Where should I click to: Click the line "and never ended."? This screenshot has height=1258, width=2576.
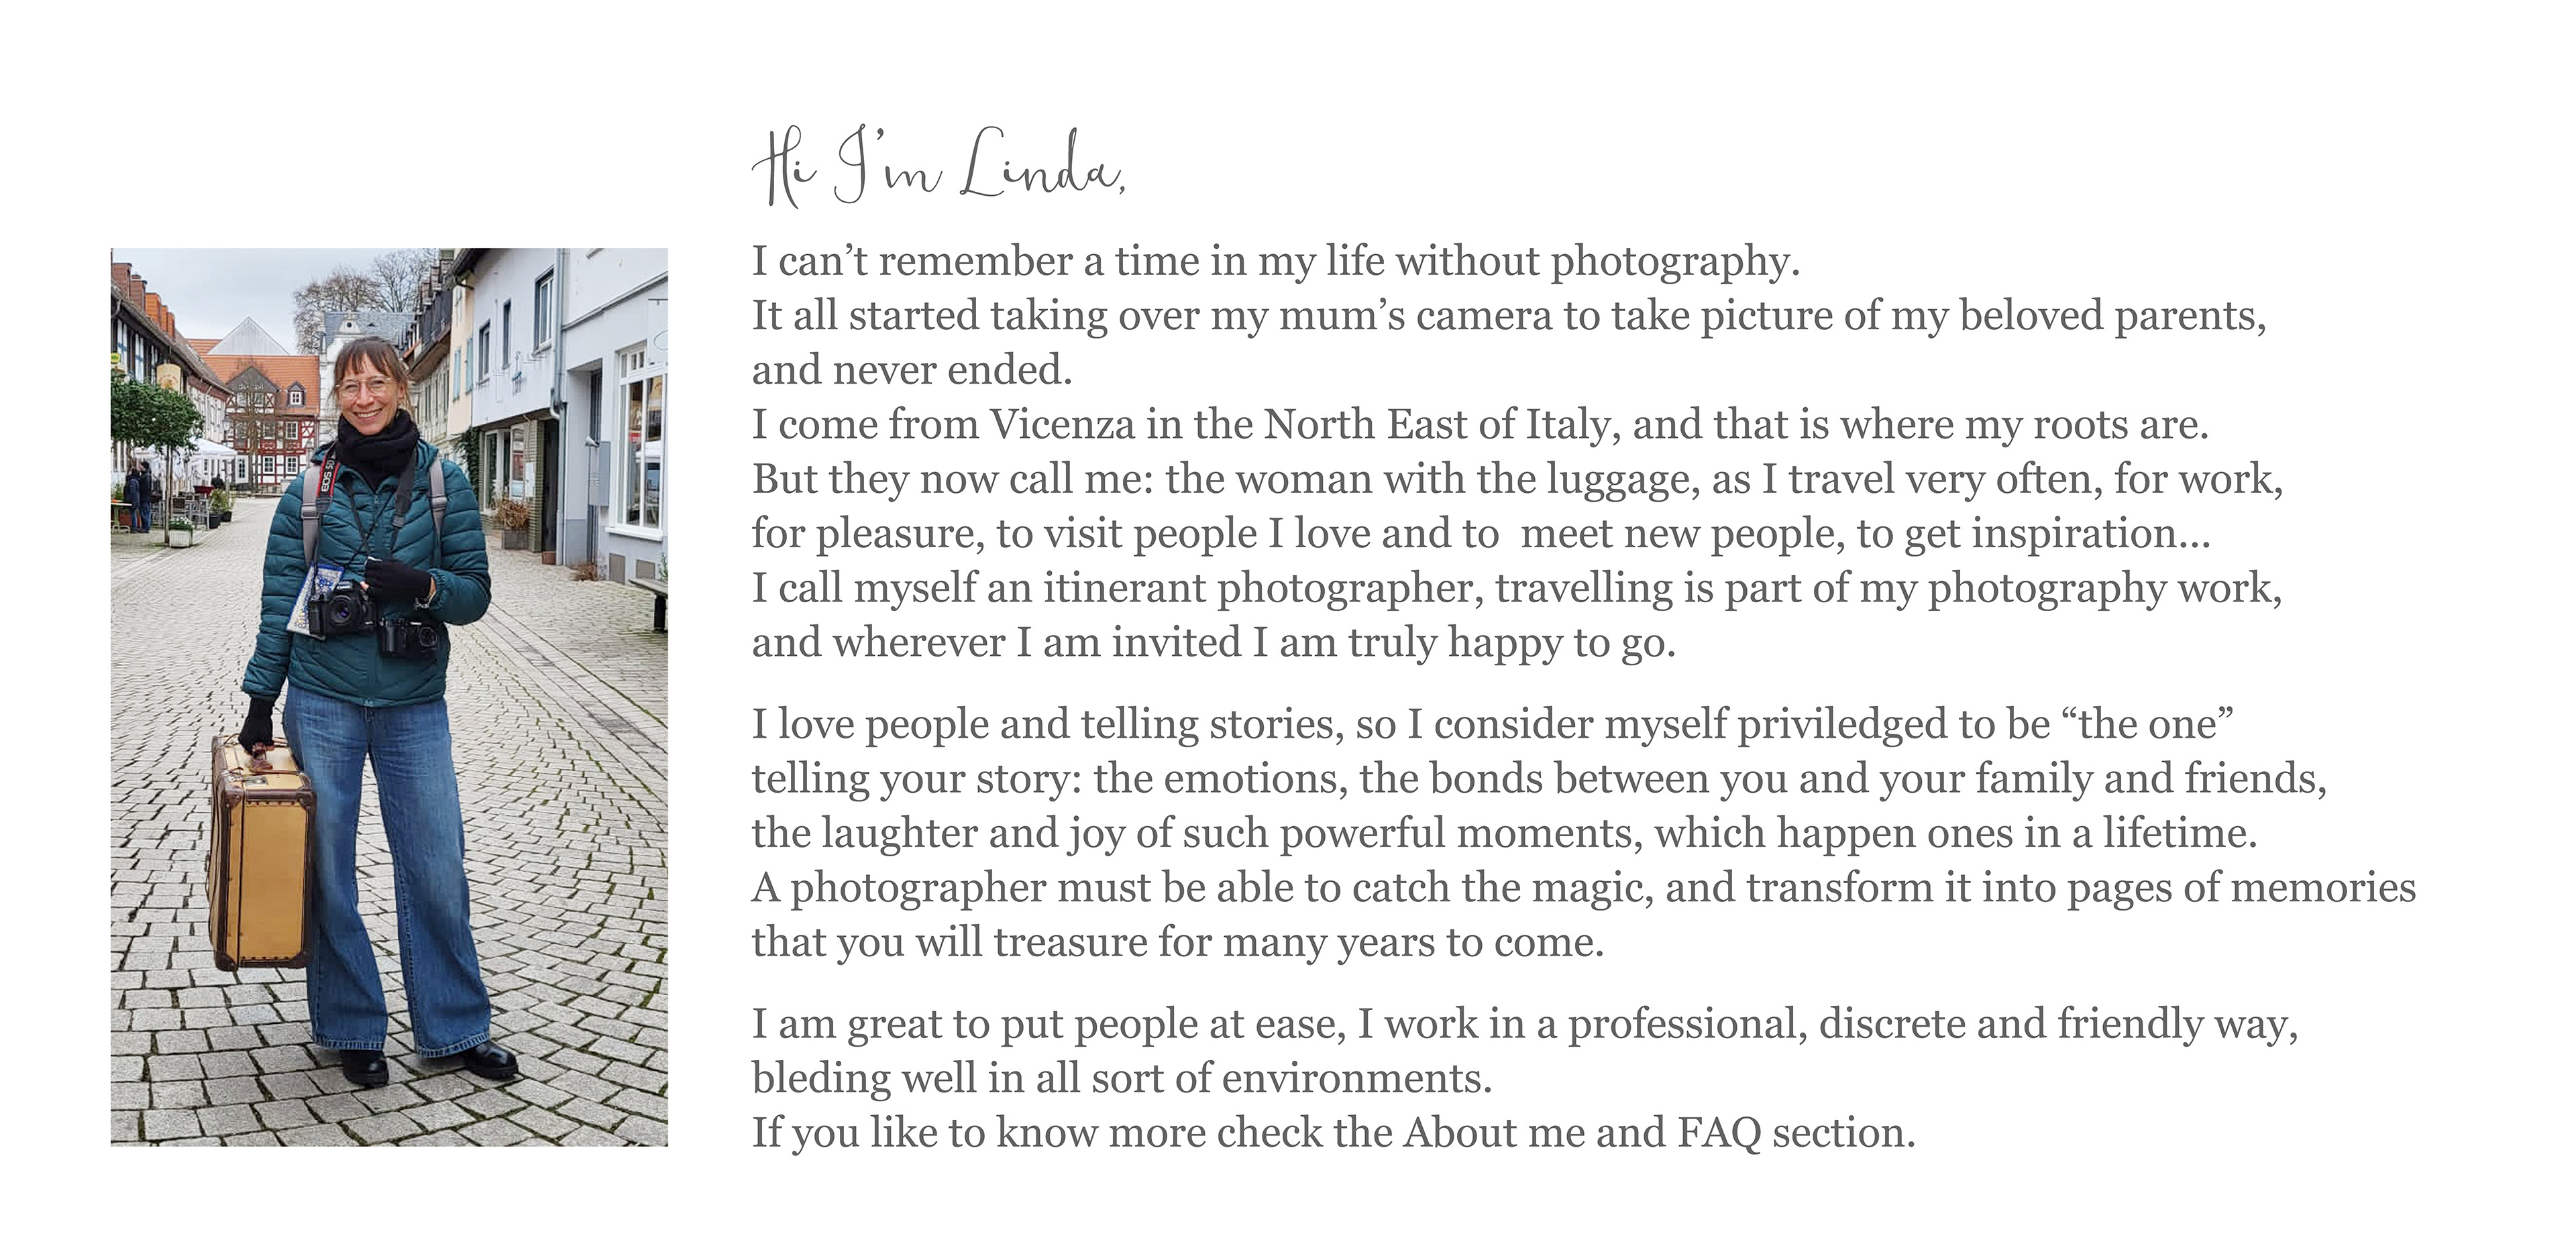pos(912,370)
